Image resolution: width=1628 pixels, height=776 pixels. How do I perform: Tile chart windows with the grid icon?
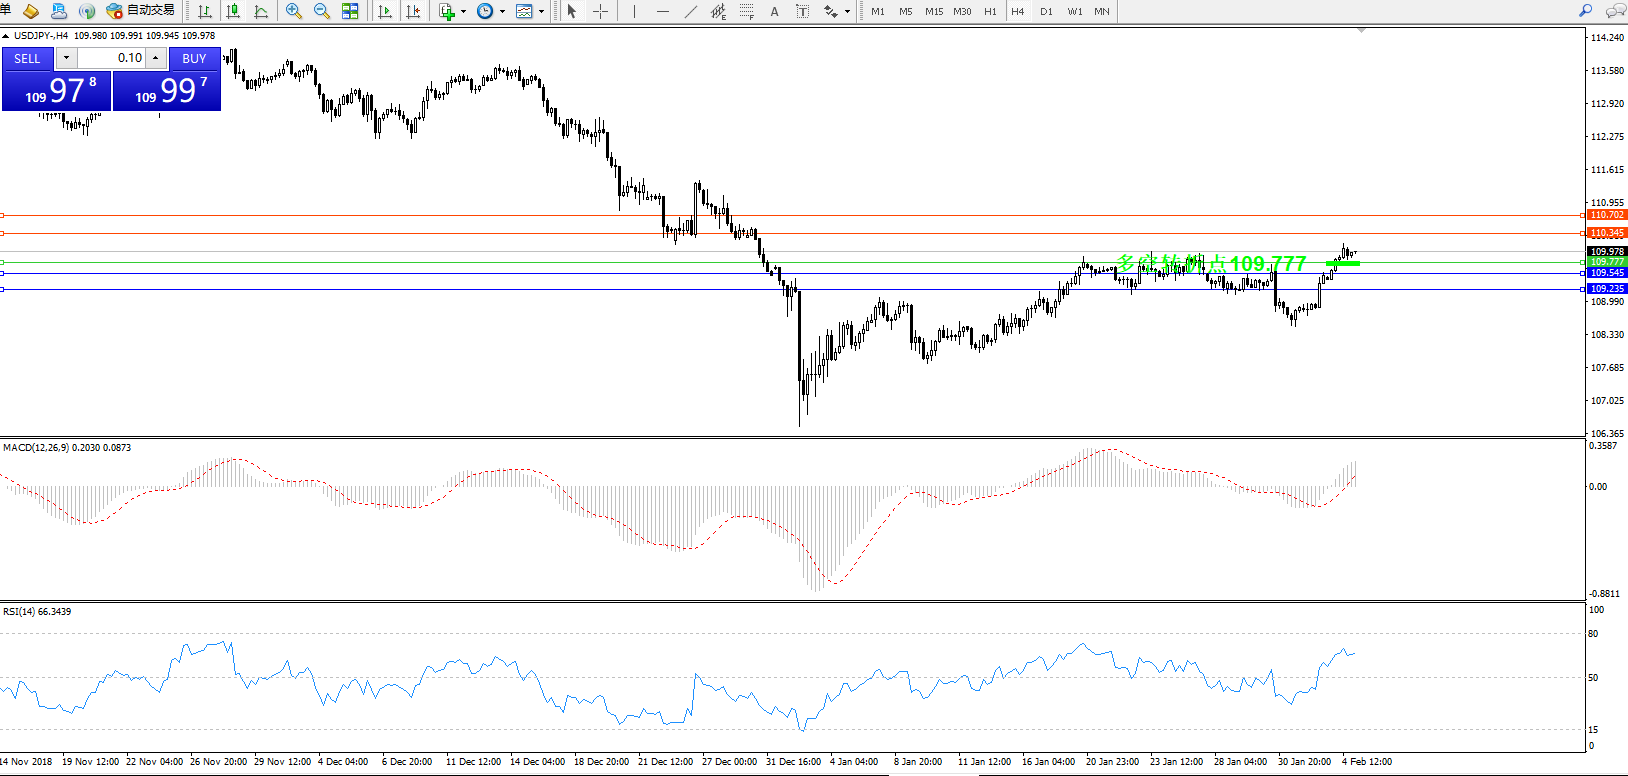[350, 11]
